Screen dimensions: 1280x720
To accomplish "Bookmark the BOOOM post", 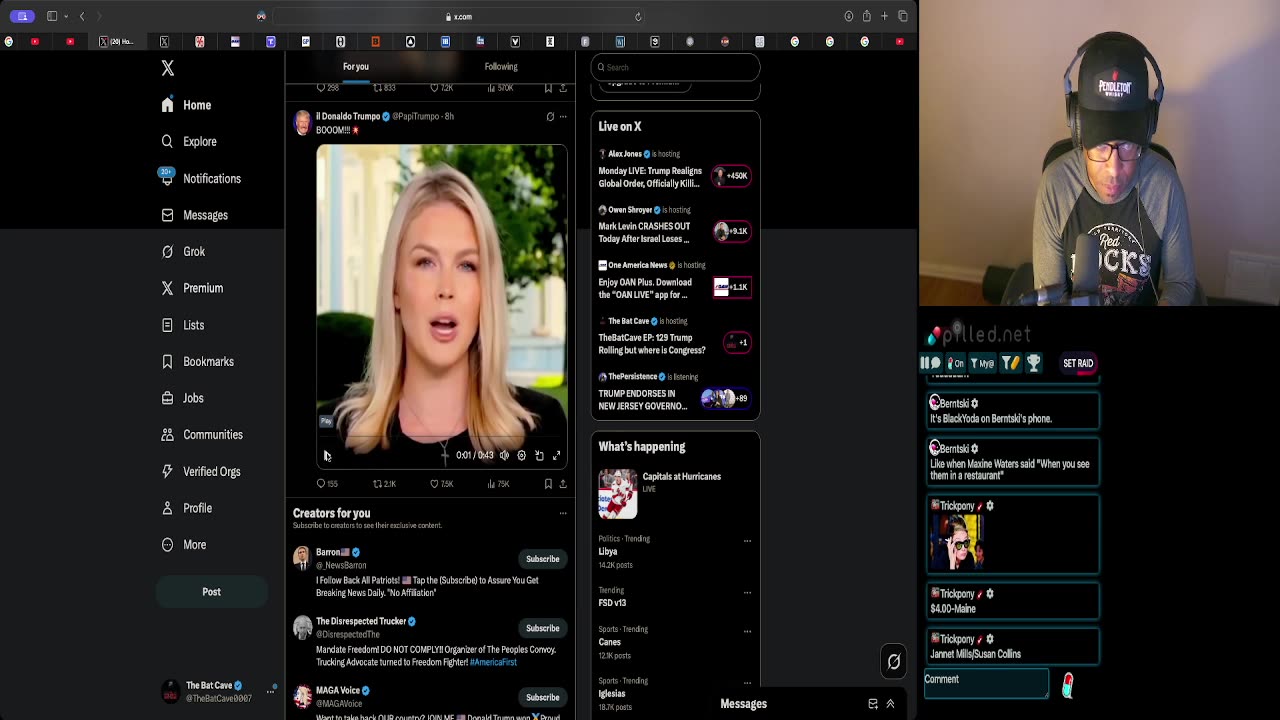I will (548, 484).
